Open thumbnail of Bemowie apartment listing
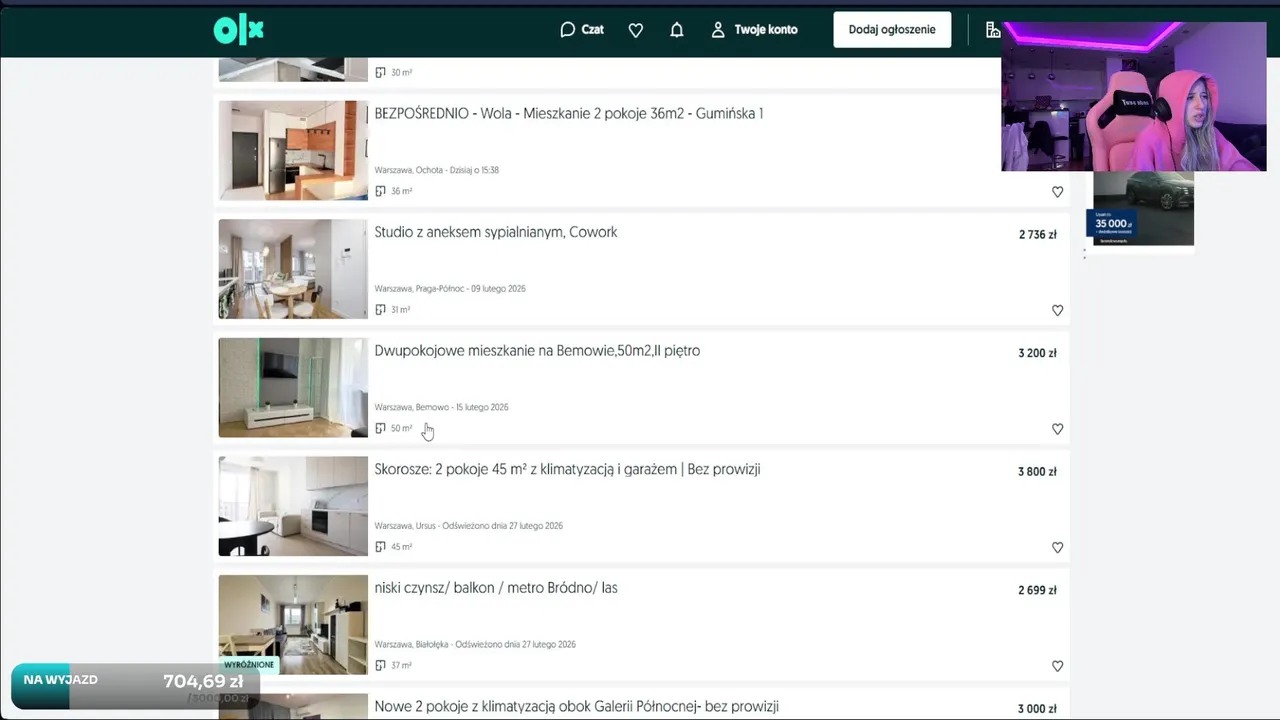Image resolution: width=1280 pixels, height=720 pixels. pyautogui.click(x=293, y=387)
